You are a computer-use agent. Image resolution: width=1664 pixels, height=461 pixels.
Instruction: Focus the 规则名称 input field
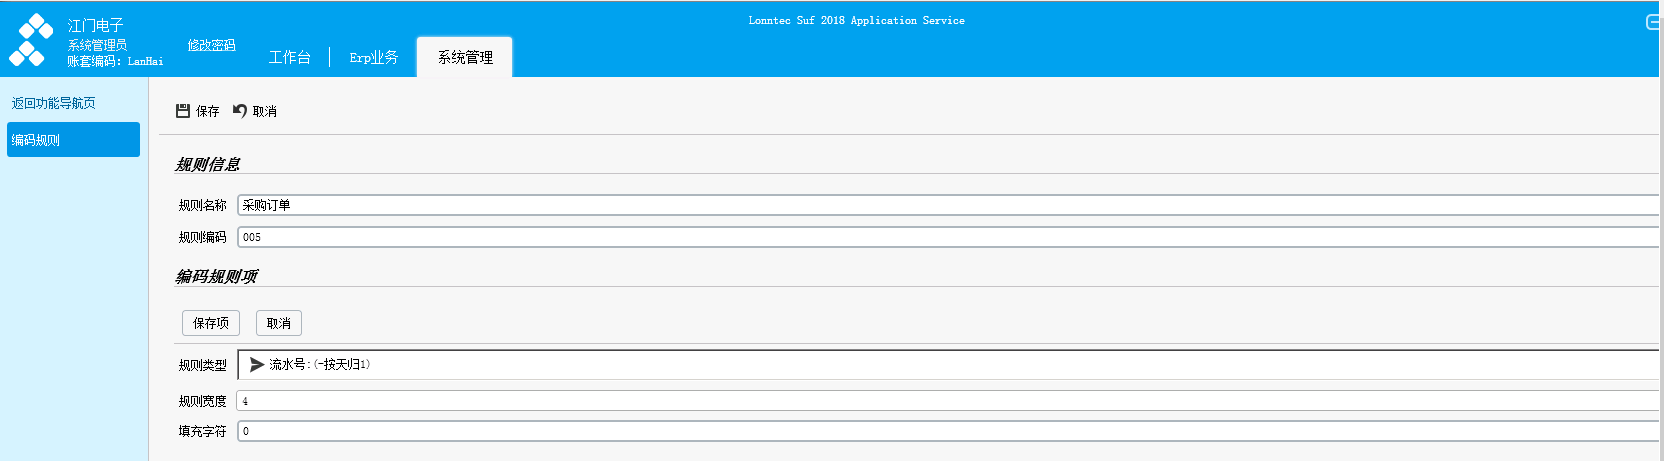click(x=950, y=205)
